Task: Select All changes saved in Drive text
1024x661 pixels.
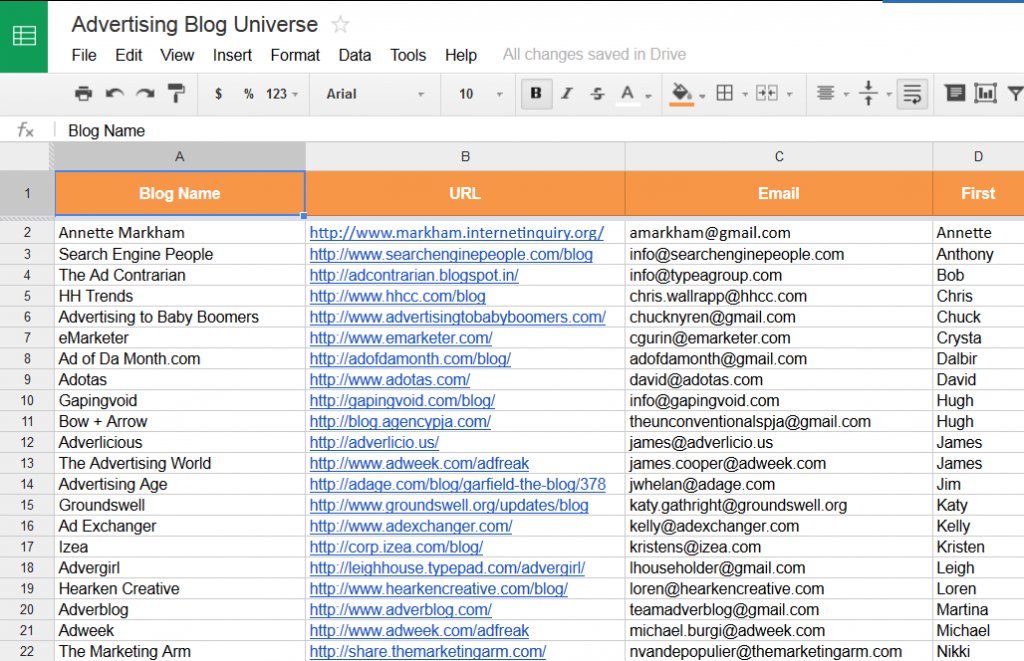Action: coord(594,54)
